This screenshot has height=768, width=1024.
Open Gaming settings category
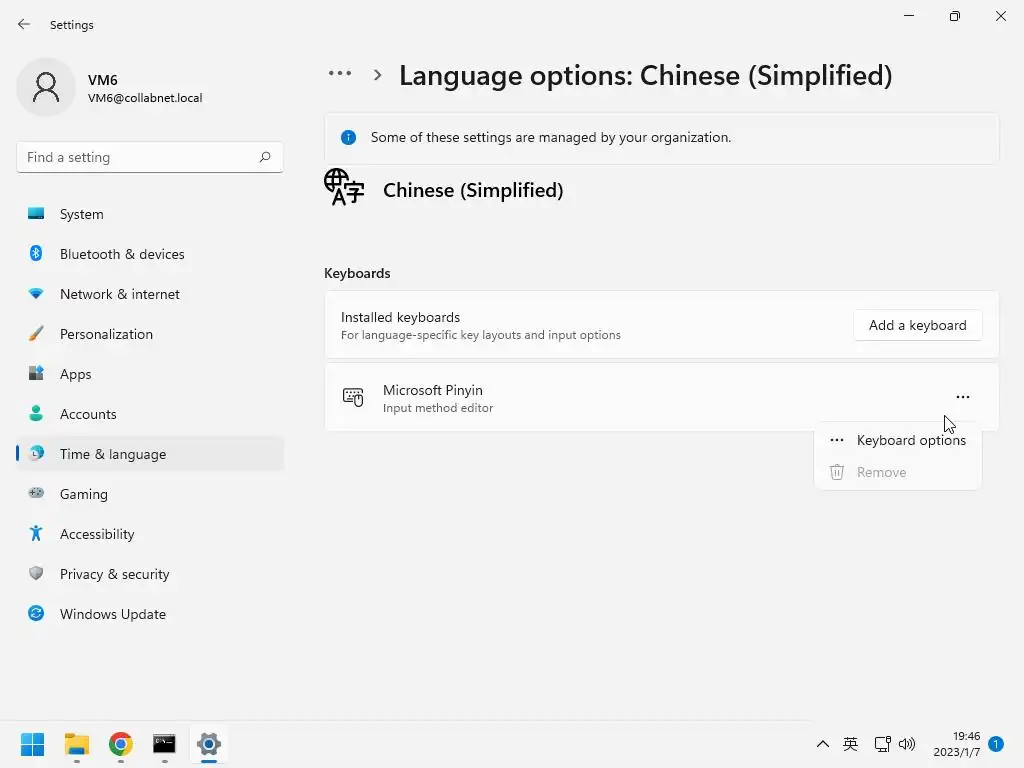pos(150,494)
